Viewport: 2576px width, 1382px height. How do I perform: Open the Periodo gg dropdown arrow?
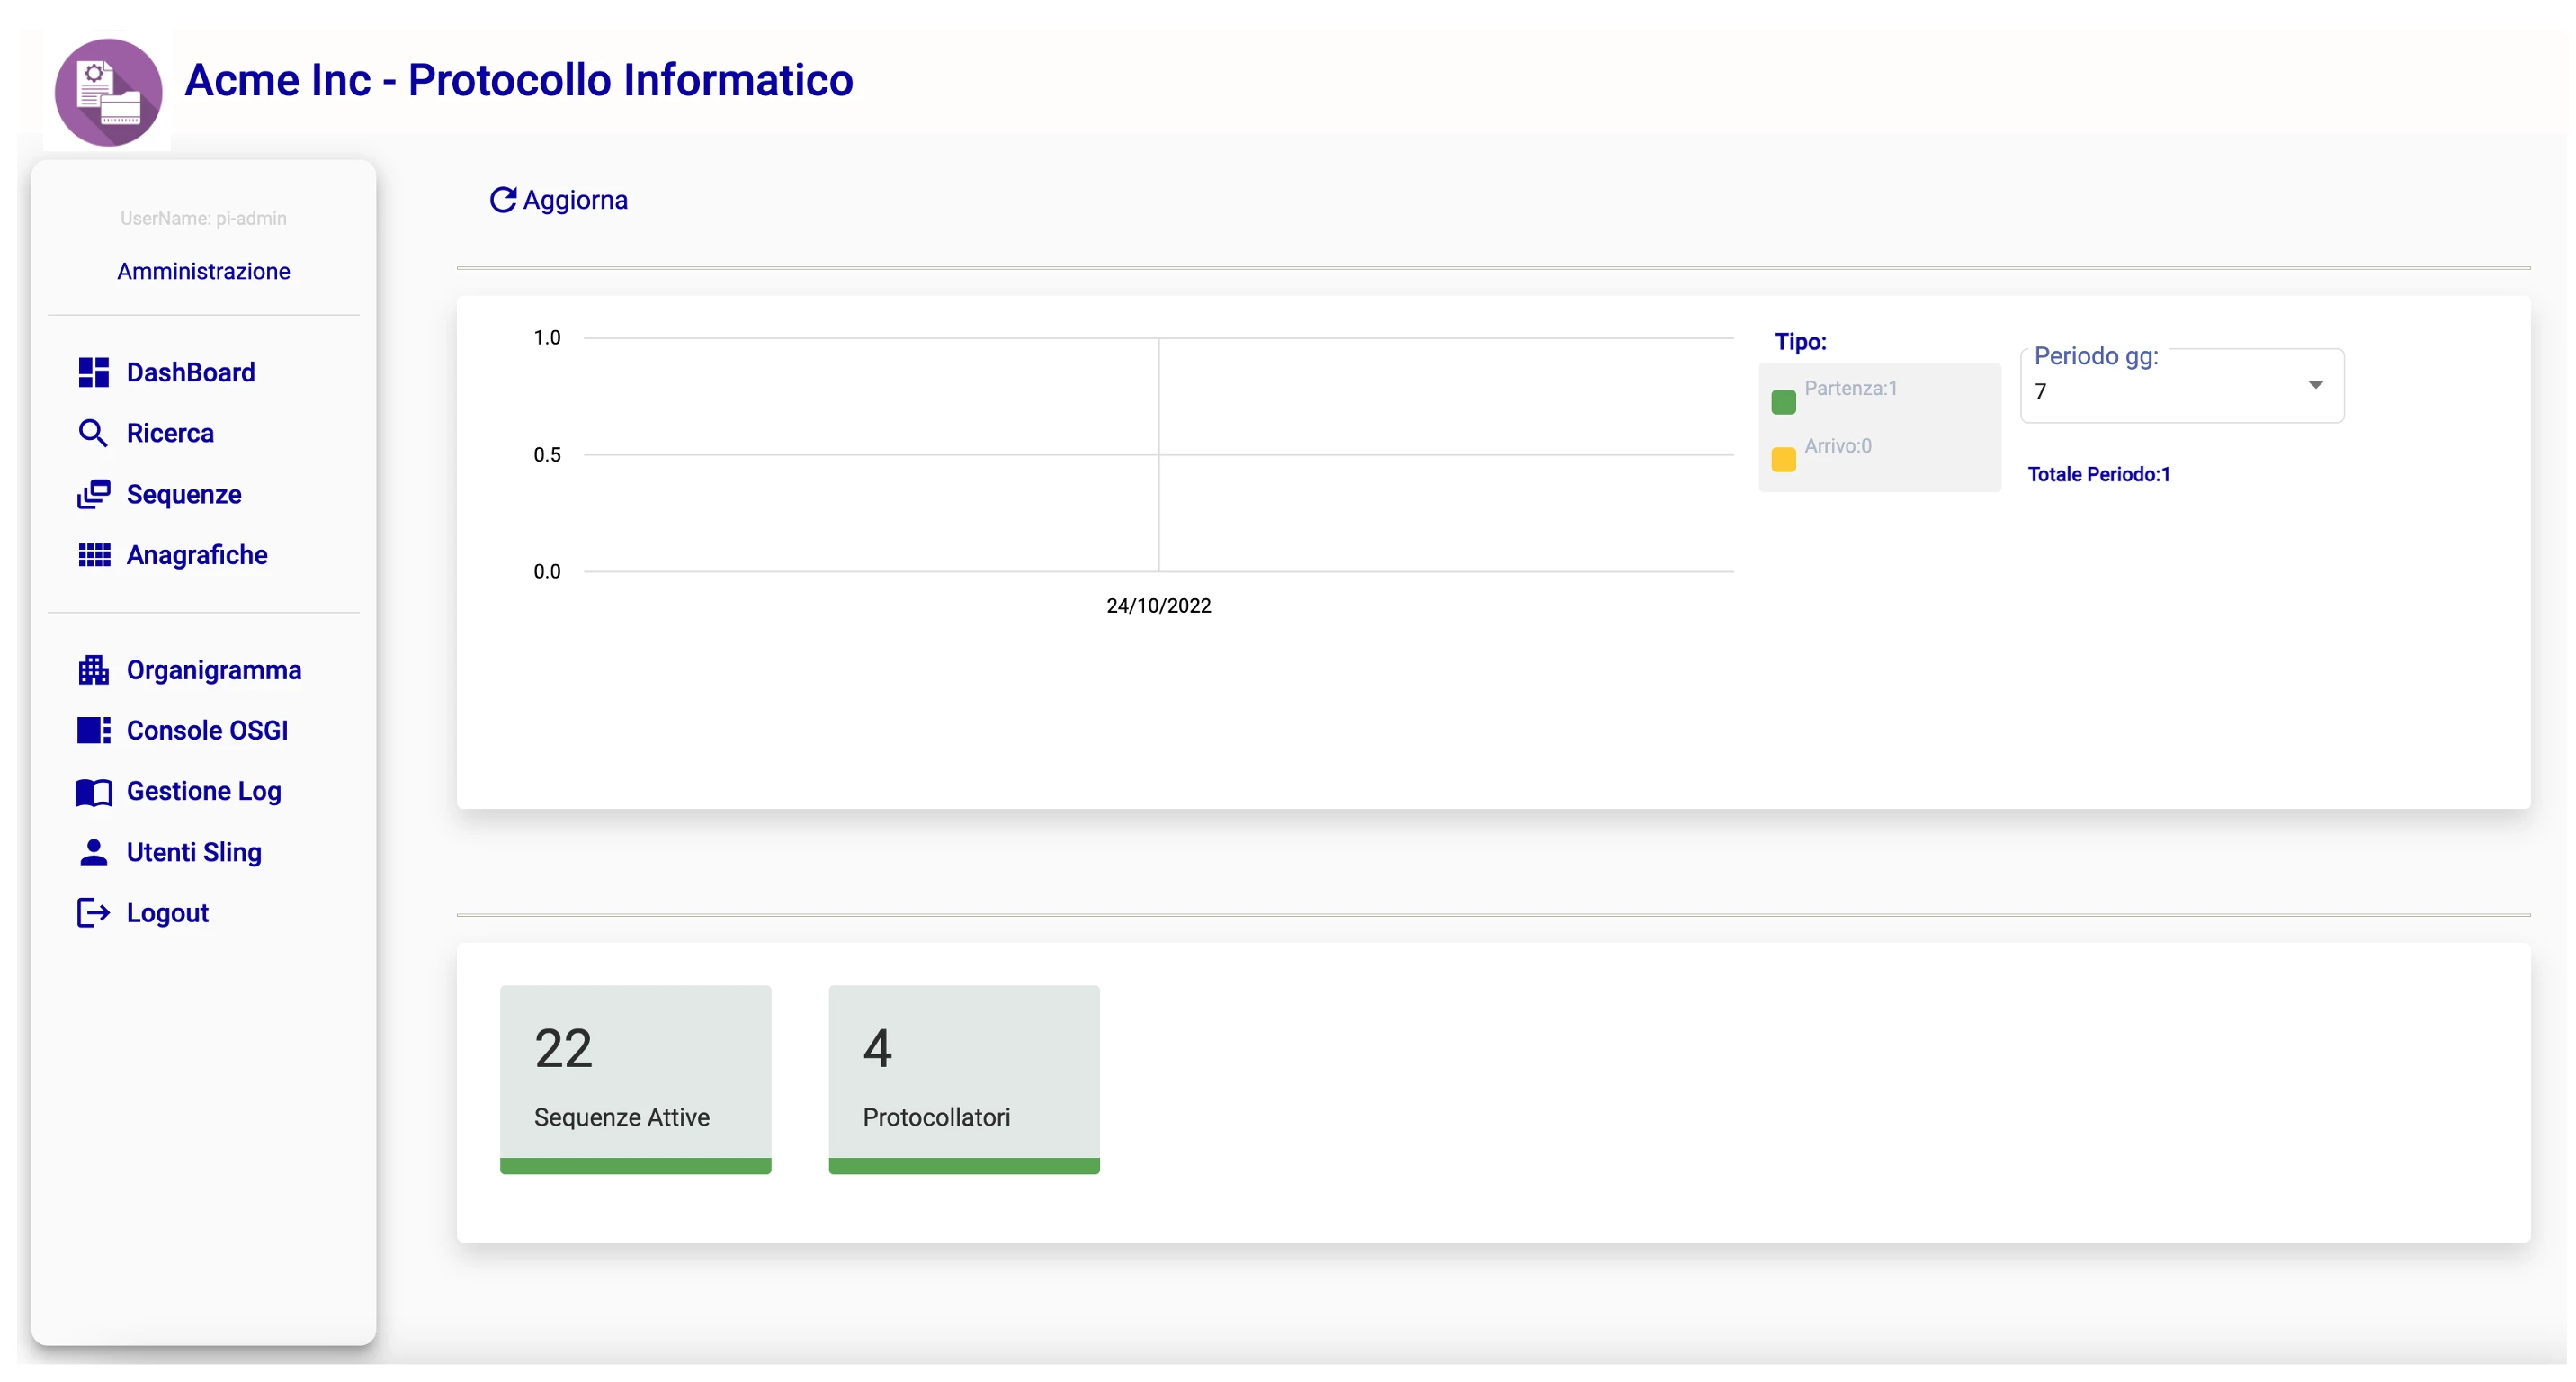[x=2315, y=385]
